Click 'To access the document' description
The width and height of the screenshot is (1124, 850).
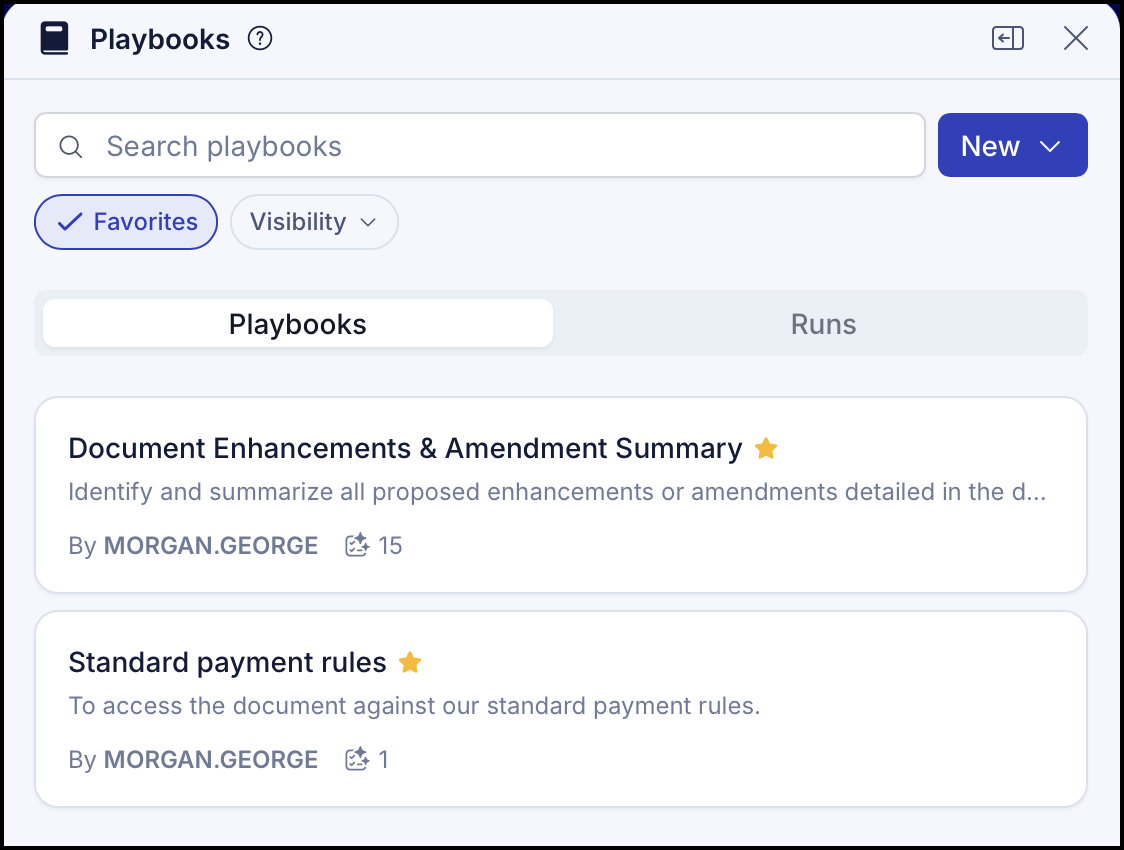coord(414,706)
